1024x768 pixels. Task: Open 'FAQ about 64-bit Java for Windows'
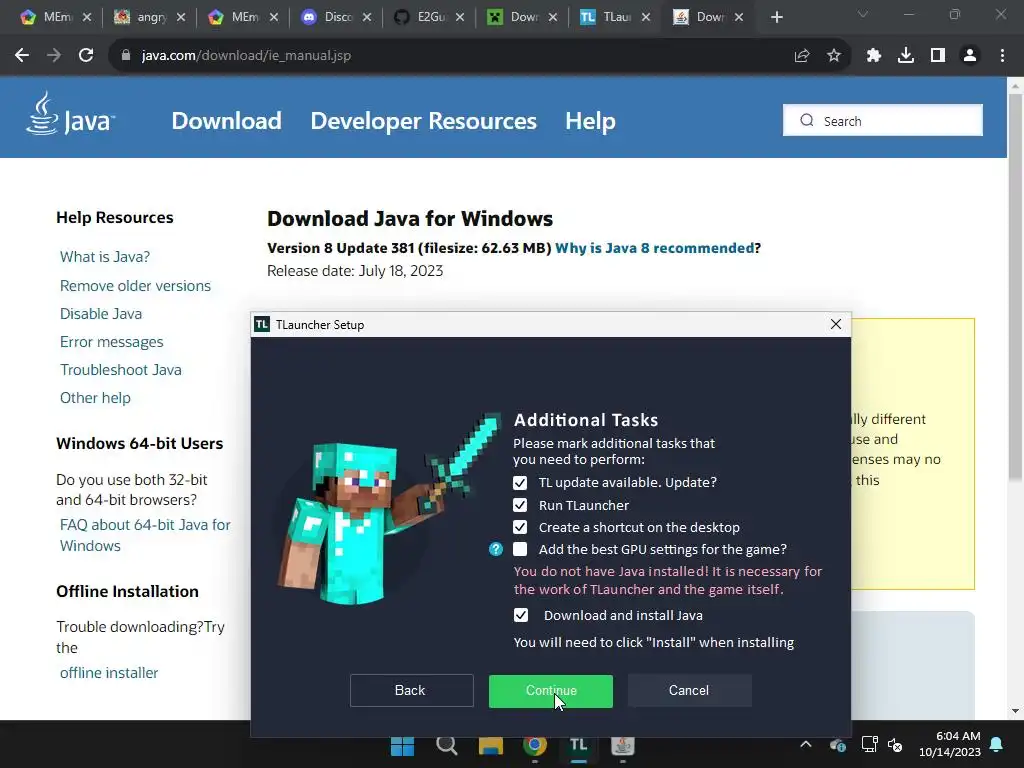pos(145,536)
